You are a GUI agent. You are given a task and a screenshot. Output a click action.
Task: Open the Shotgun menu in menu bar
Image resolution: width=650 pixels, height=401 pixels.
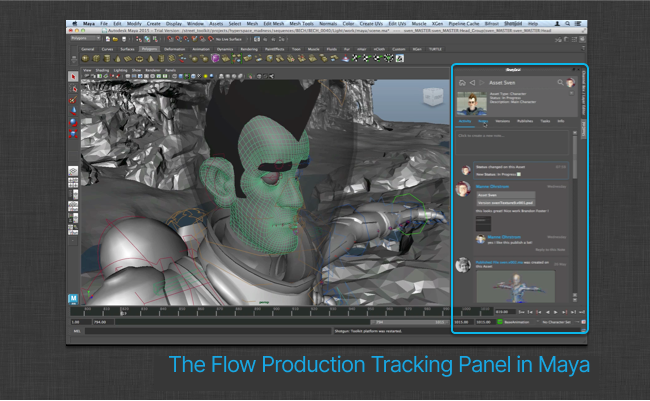516,21
